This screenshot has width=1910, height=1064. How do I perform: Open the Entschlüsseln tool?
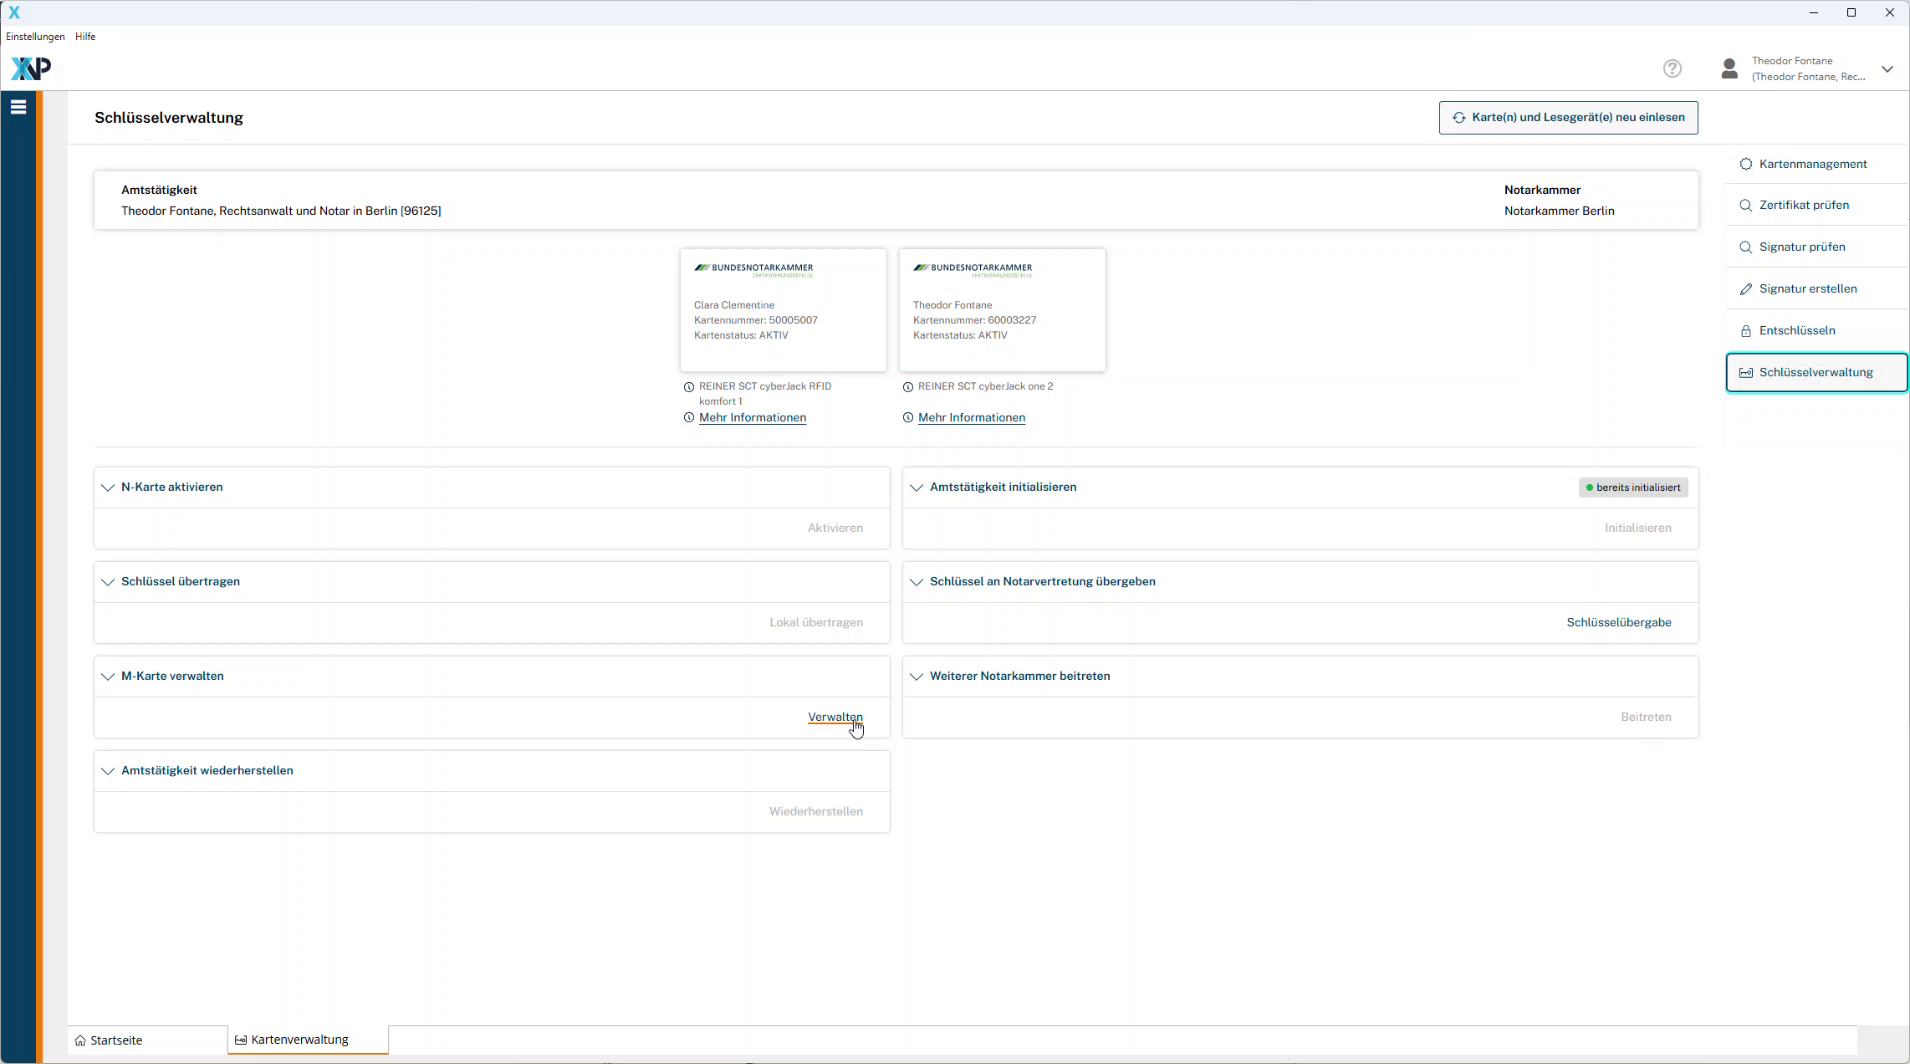pos(1796,331)
